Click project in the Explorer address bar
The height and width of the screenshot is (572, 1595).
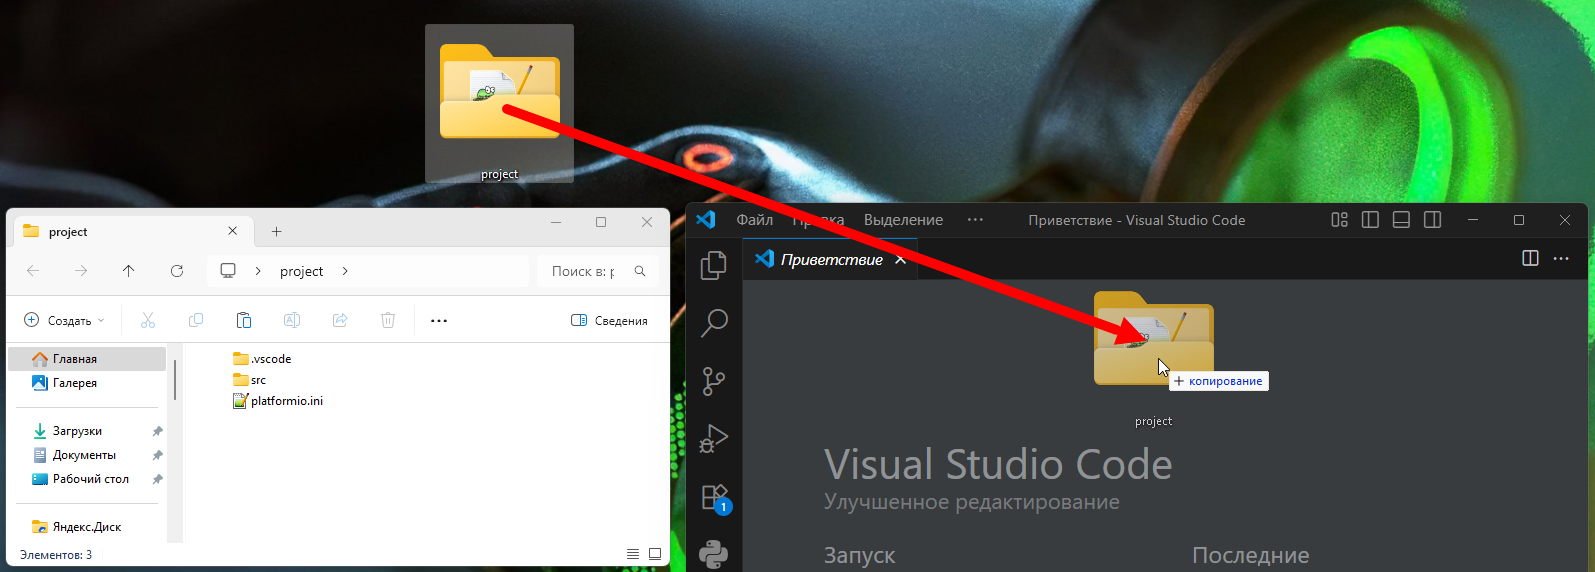pos(301,271)
